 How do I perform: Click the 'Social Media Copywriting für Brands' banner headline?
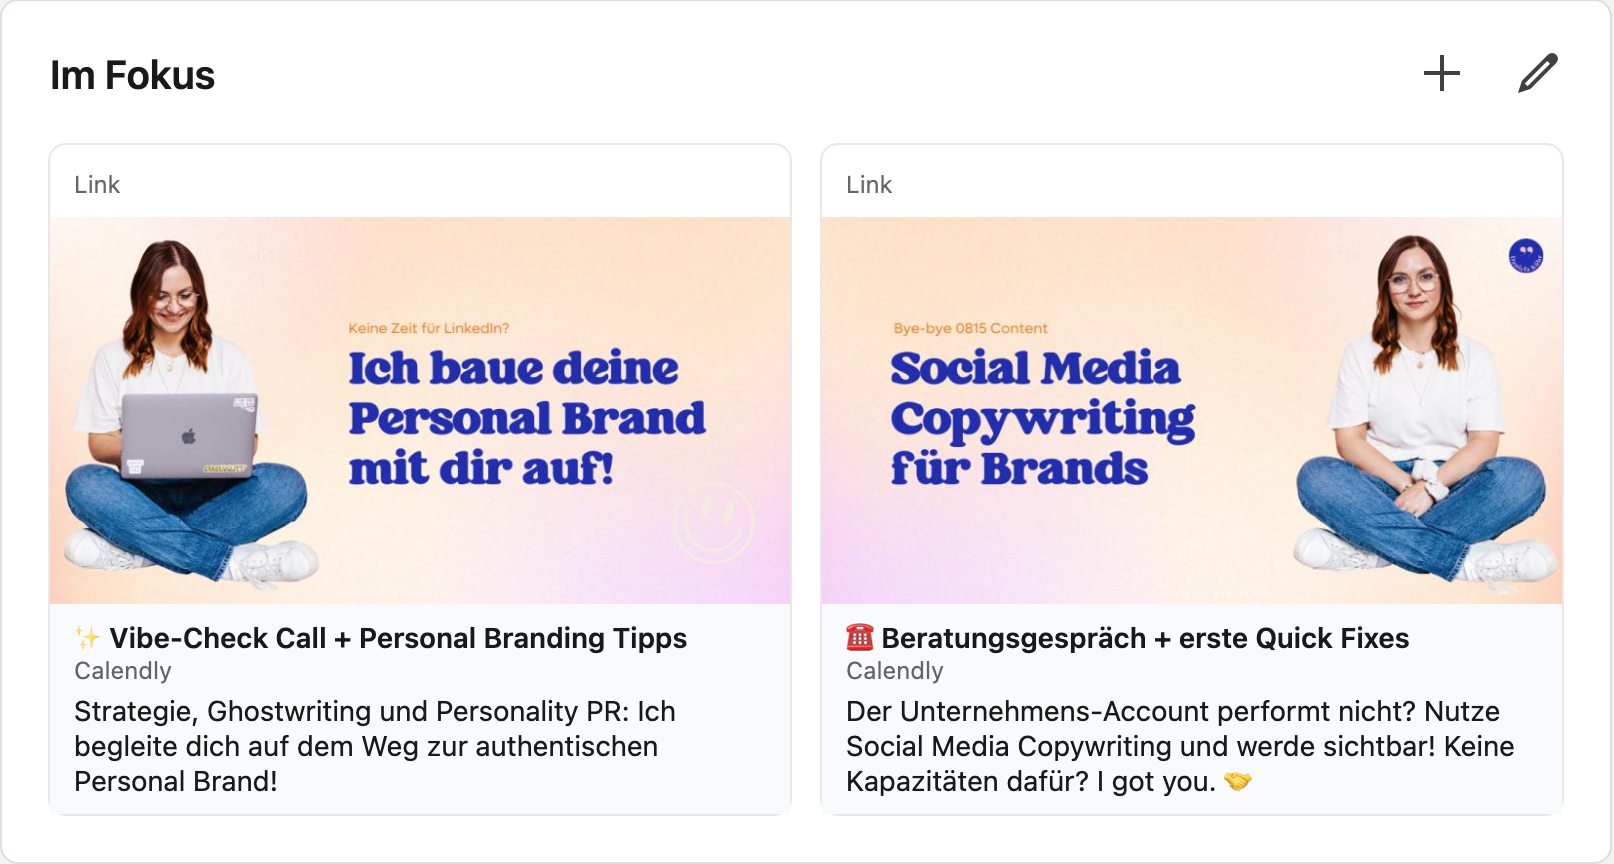(x=1041, y=418)
